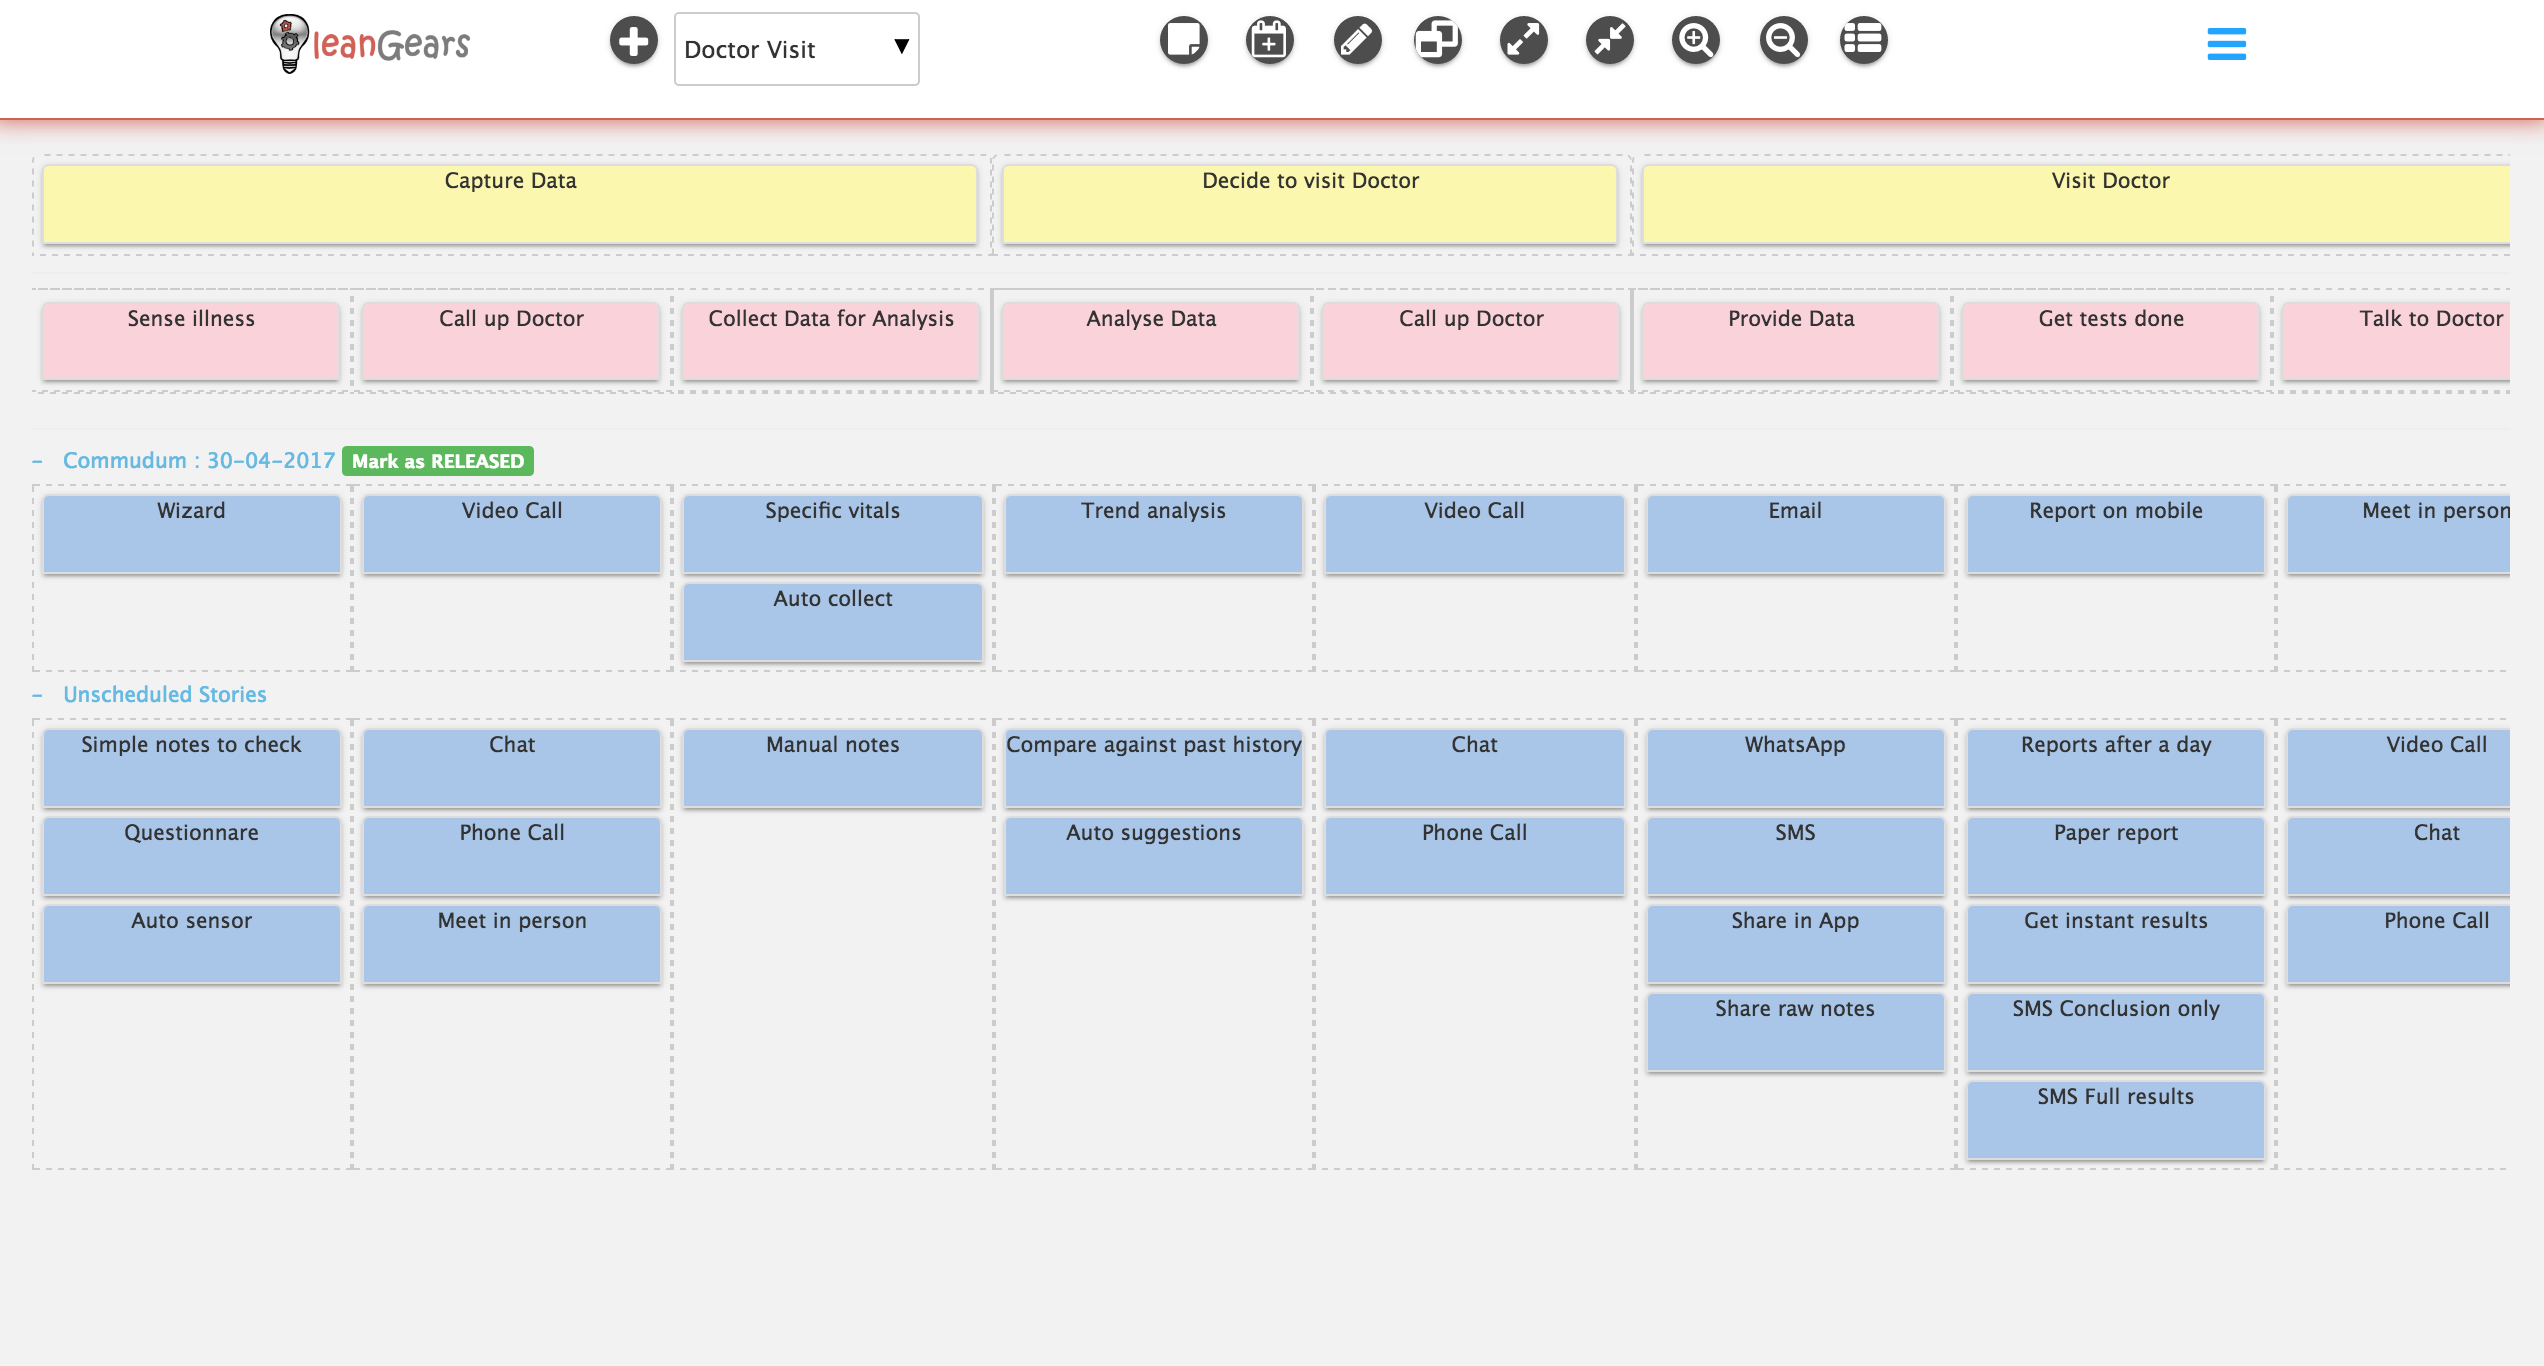The width and height of the screenshot is (2544, 1366).
Task: Select the Talk to Doctor card
Action: (x=2396, y=341)
